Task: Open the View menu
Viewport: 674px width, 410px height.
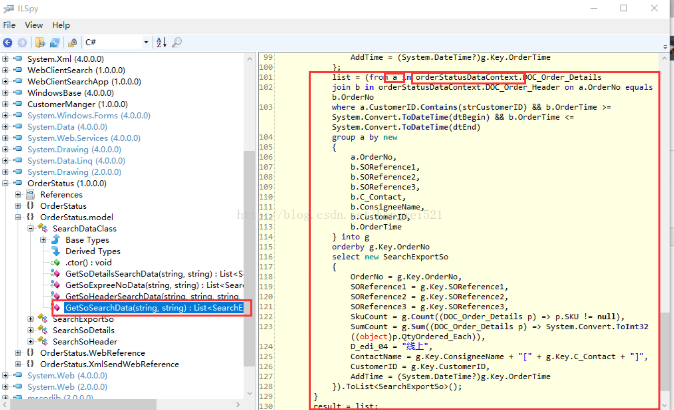Action: 34,25
